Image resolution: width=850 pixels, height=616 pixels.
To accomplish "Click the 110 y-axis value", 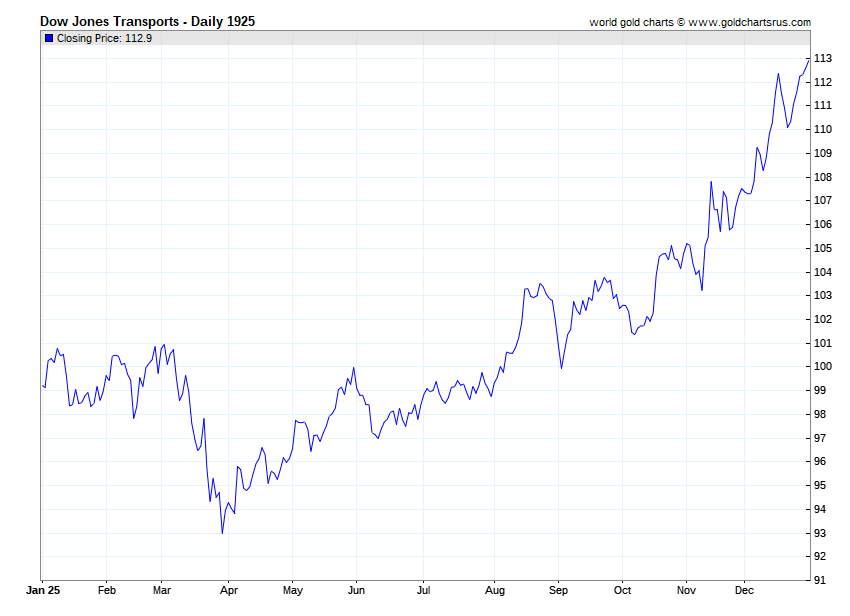I will point(823,129).
